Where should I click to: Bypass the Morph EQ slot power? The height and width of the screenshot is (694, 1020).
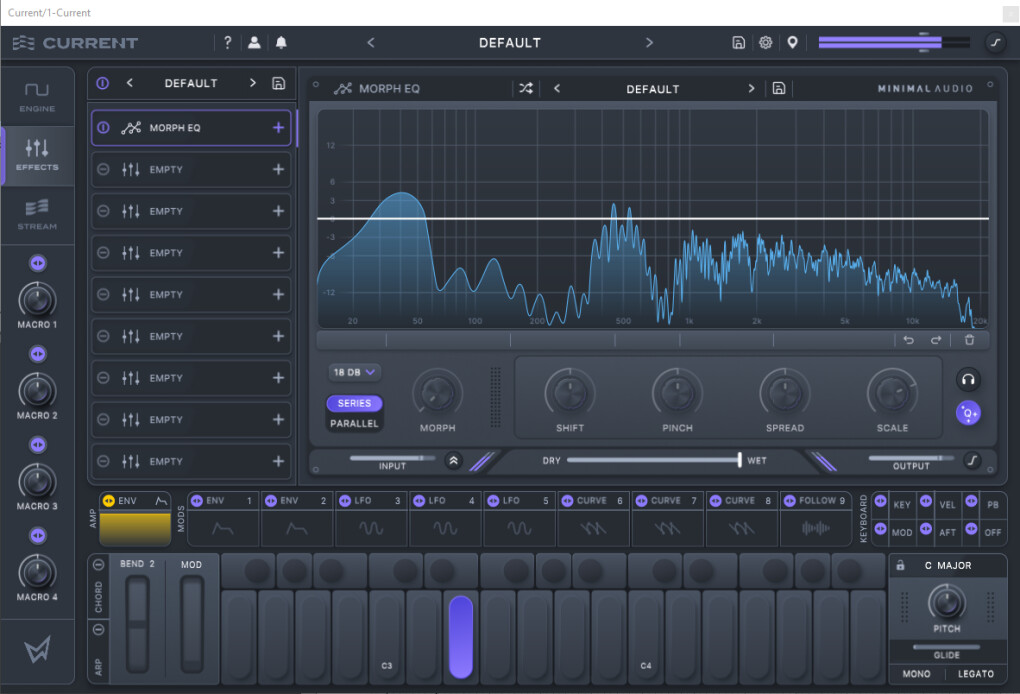pyautogui.click(x=103, y=127)
